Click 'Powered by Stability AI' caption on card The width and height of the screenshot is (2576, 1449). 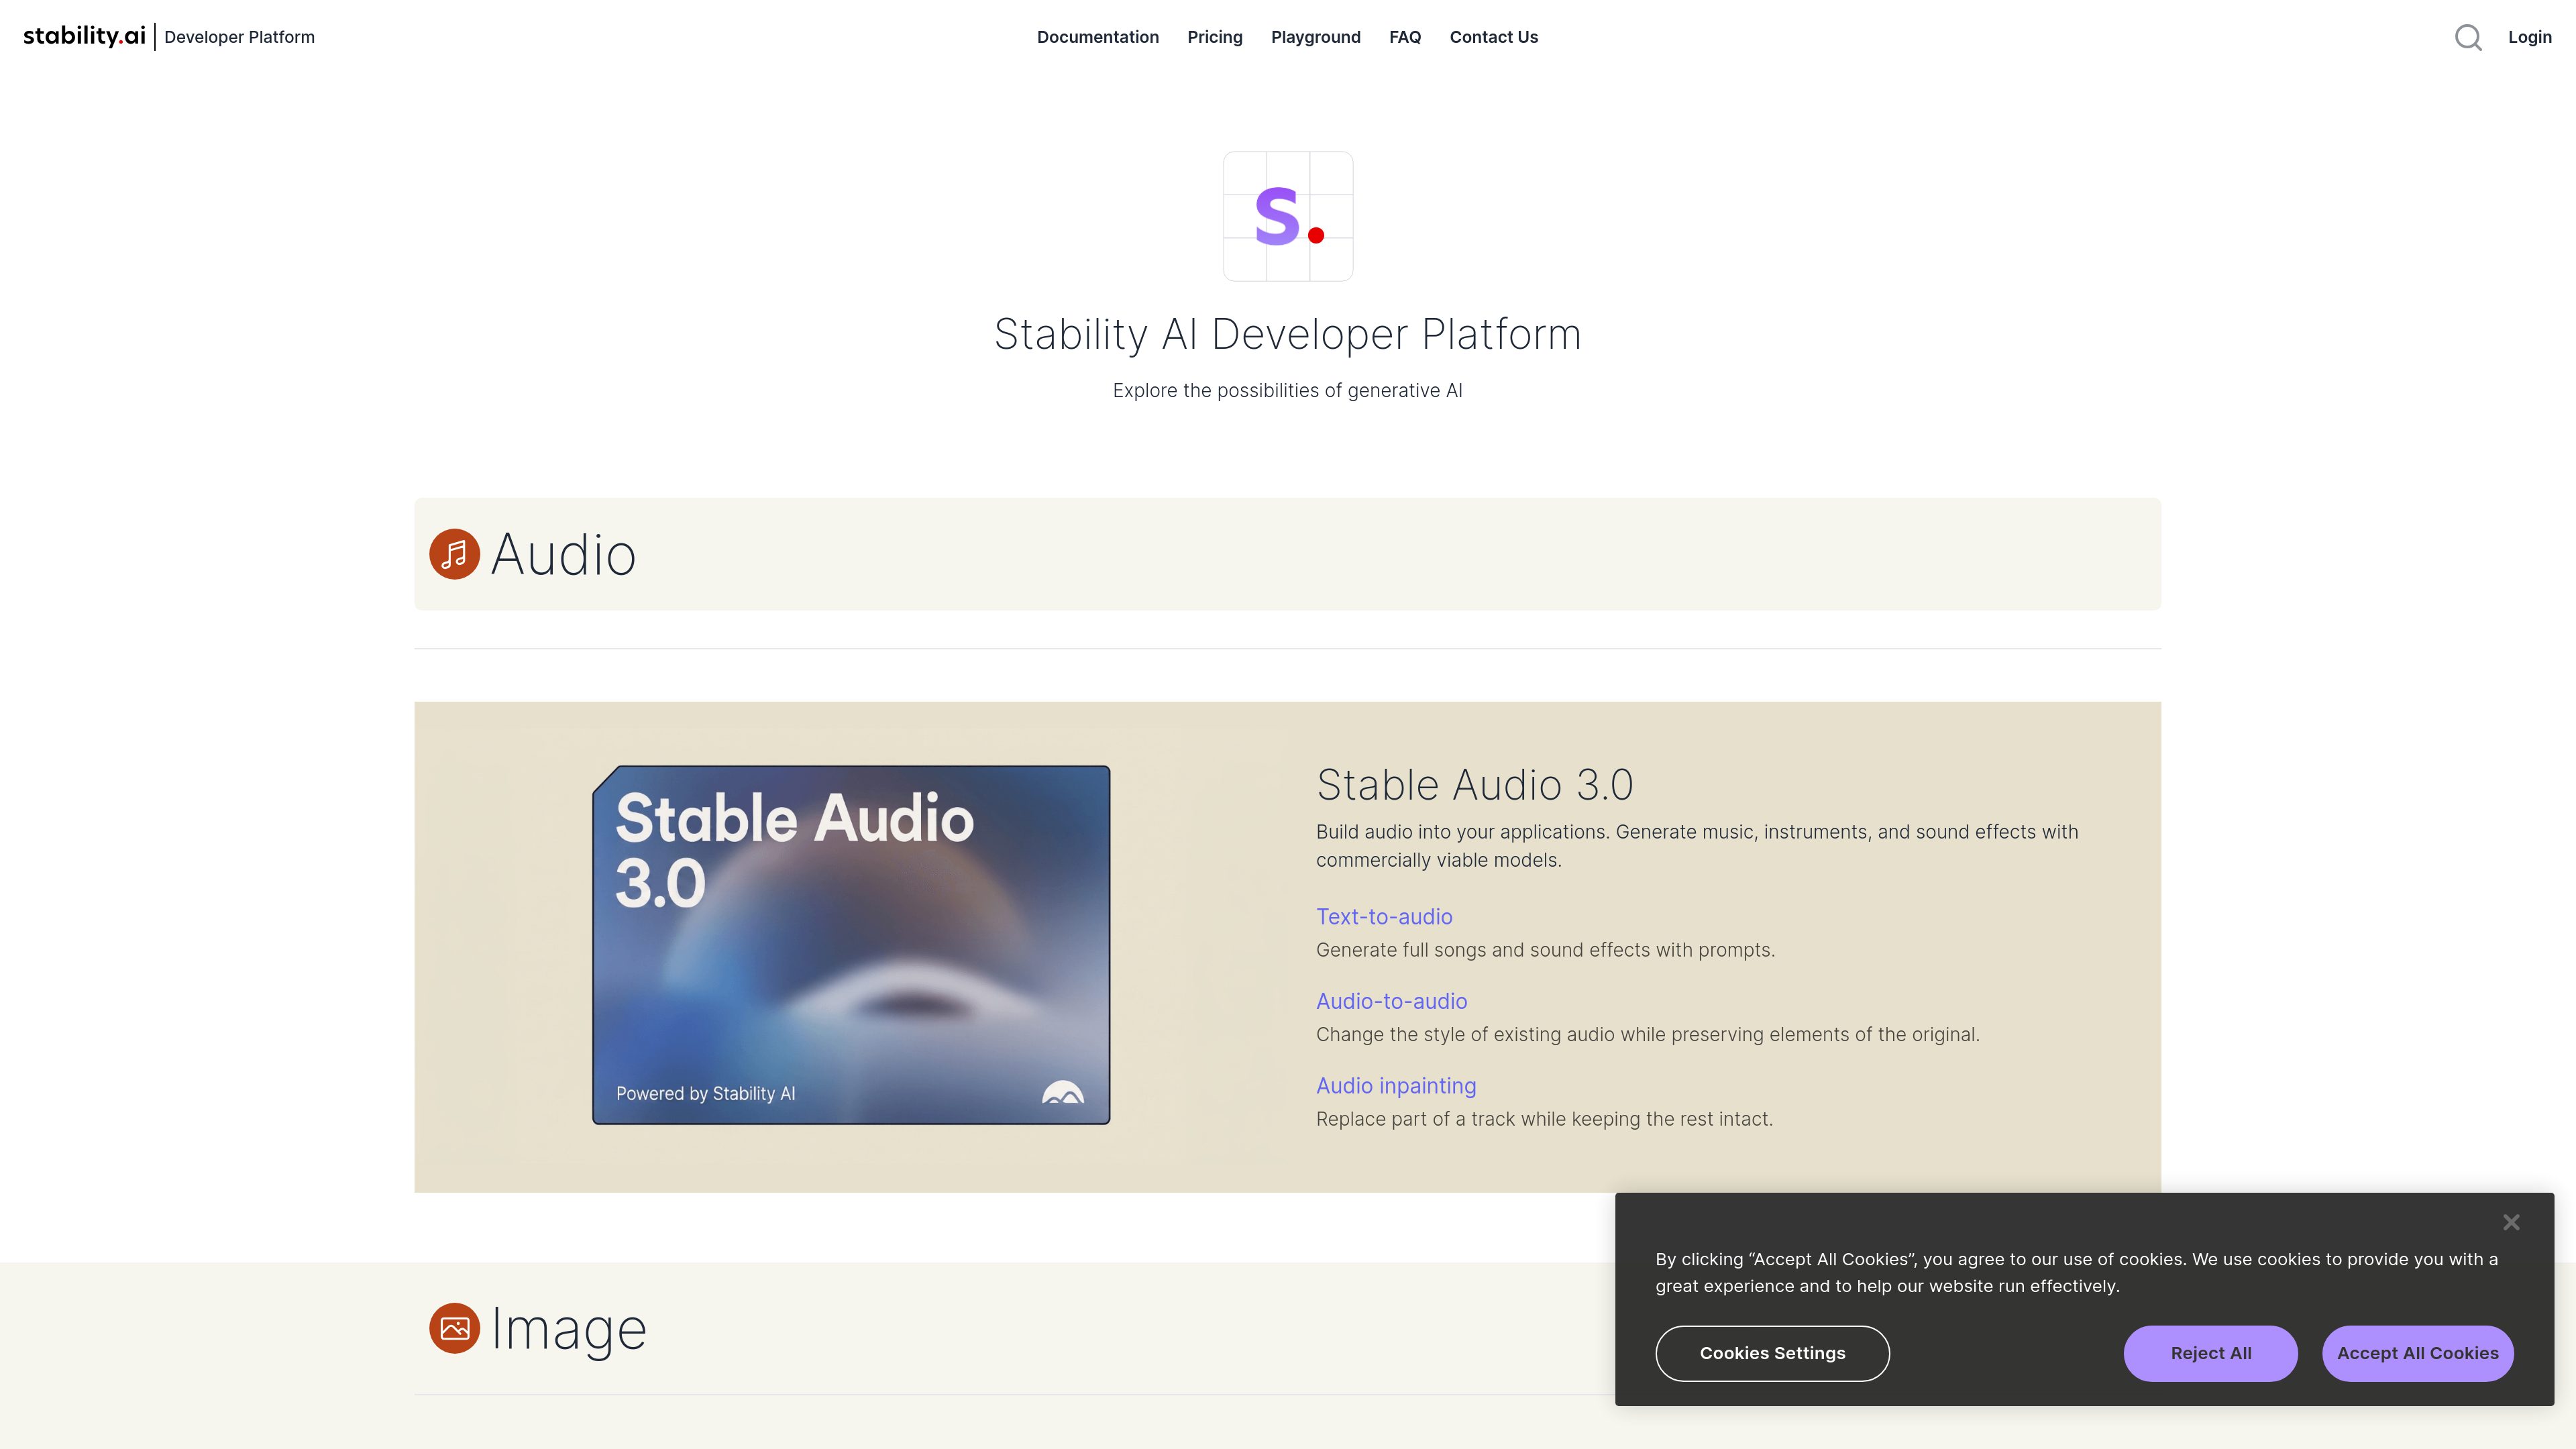705,1093
